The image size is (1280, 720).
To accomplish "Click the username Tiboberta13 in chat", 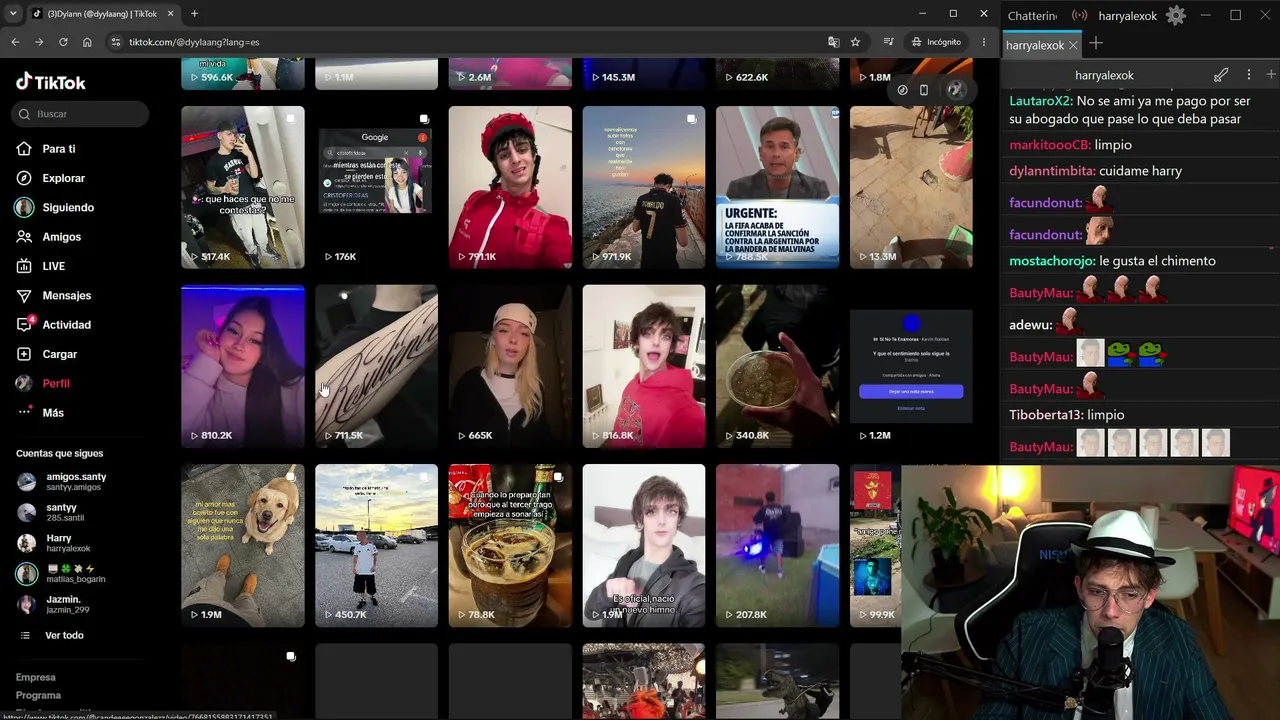I will 1045,415.
